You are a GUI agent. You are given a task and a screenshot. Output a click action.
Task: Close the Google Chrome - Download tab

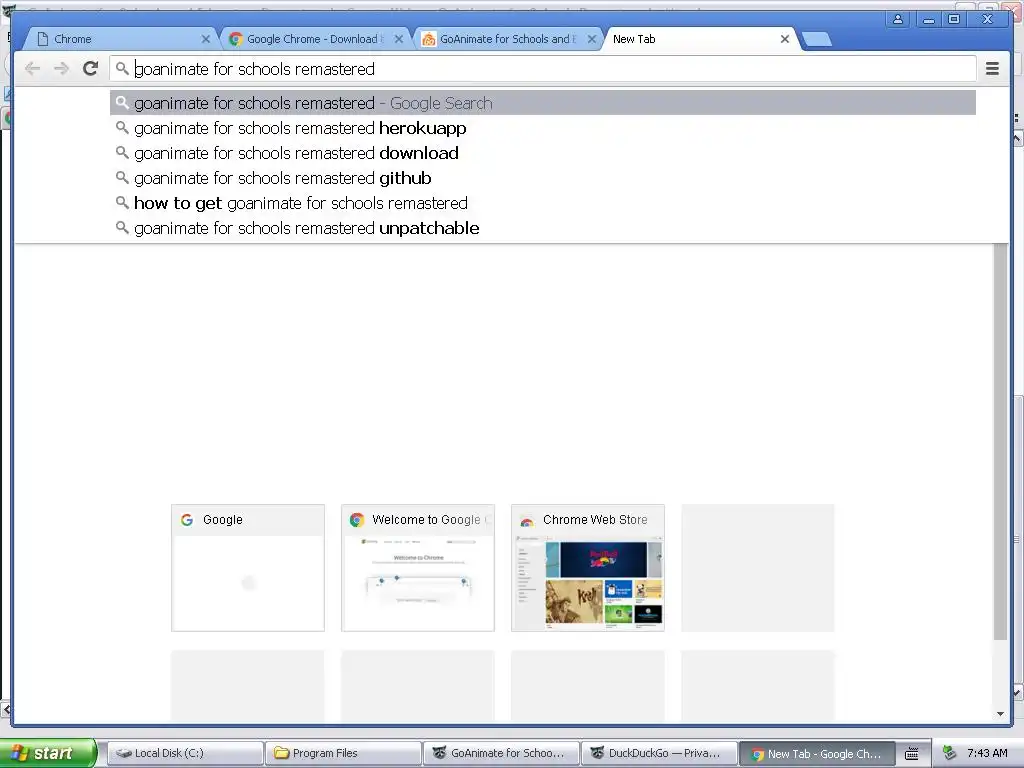[398, 39]
